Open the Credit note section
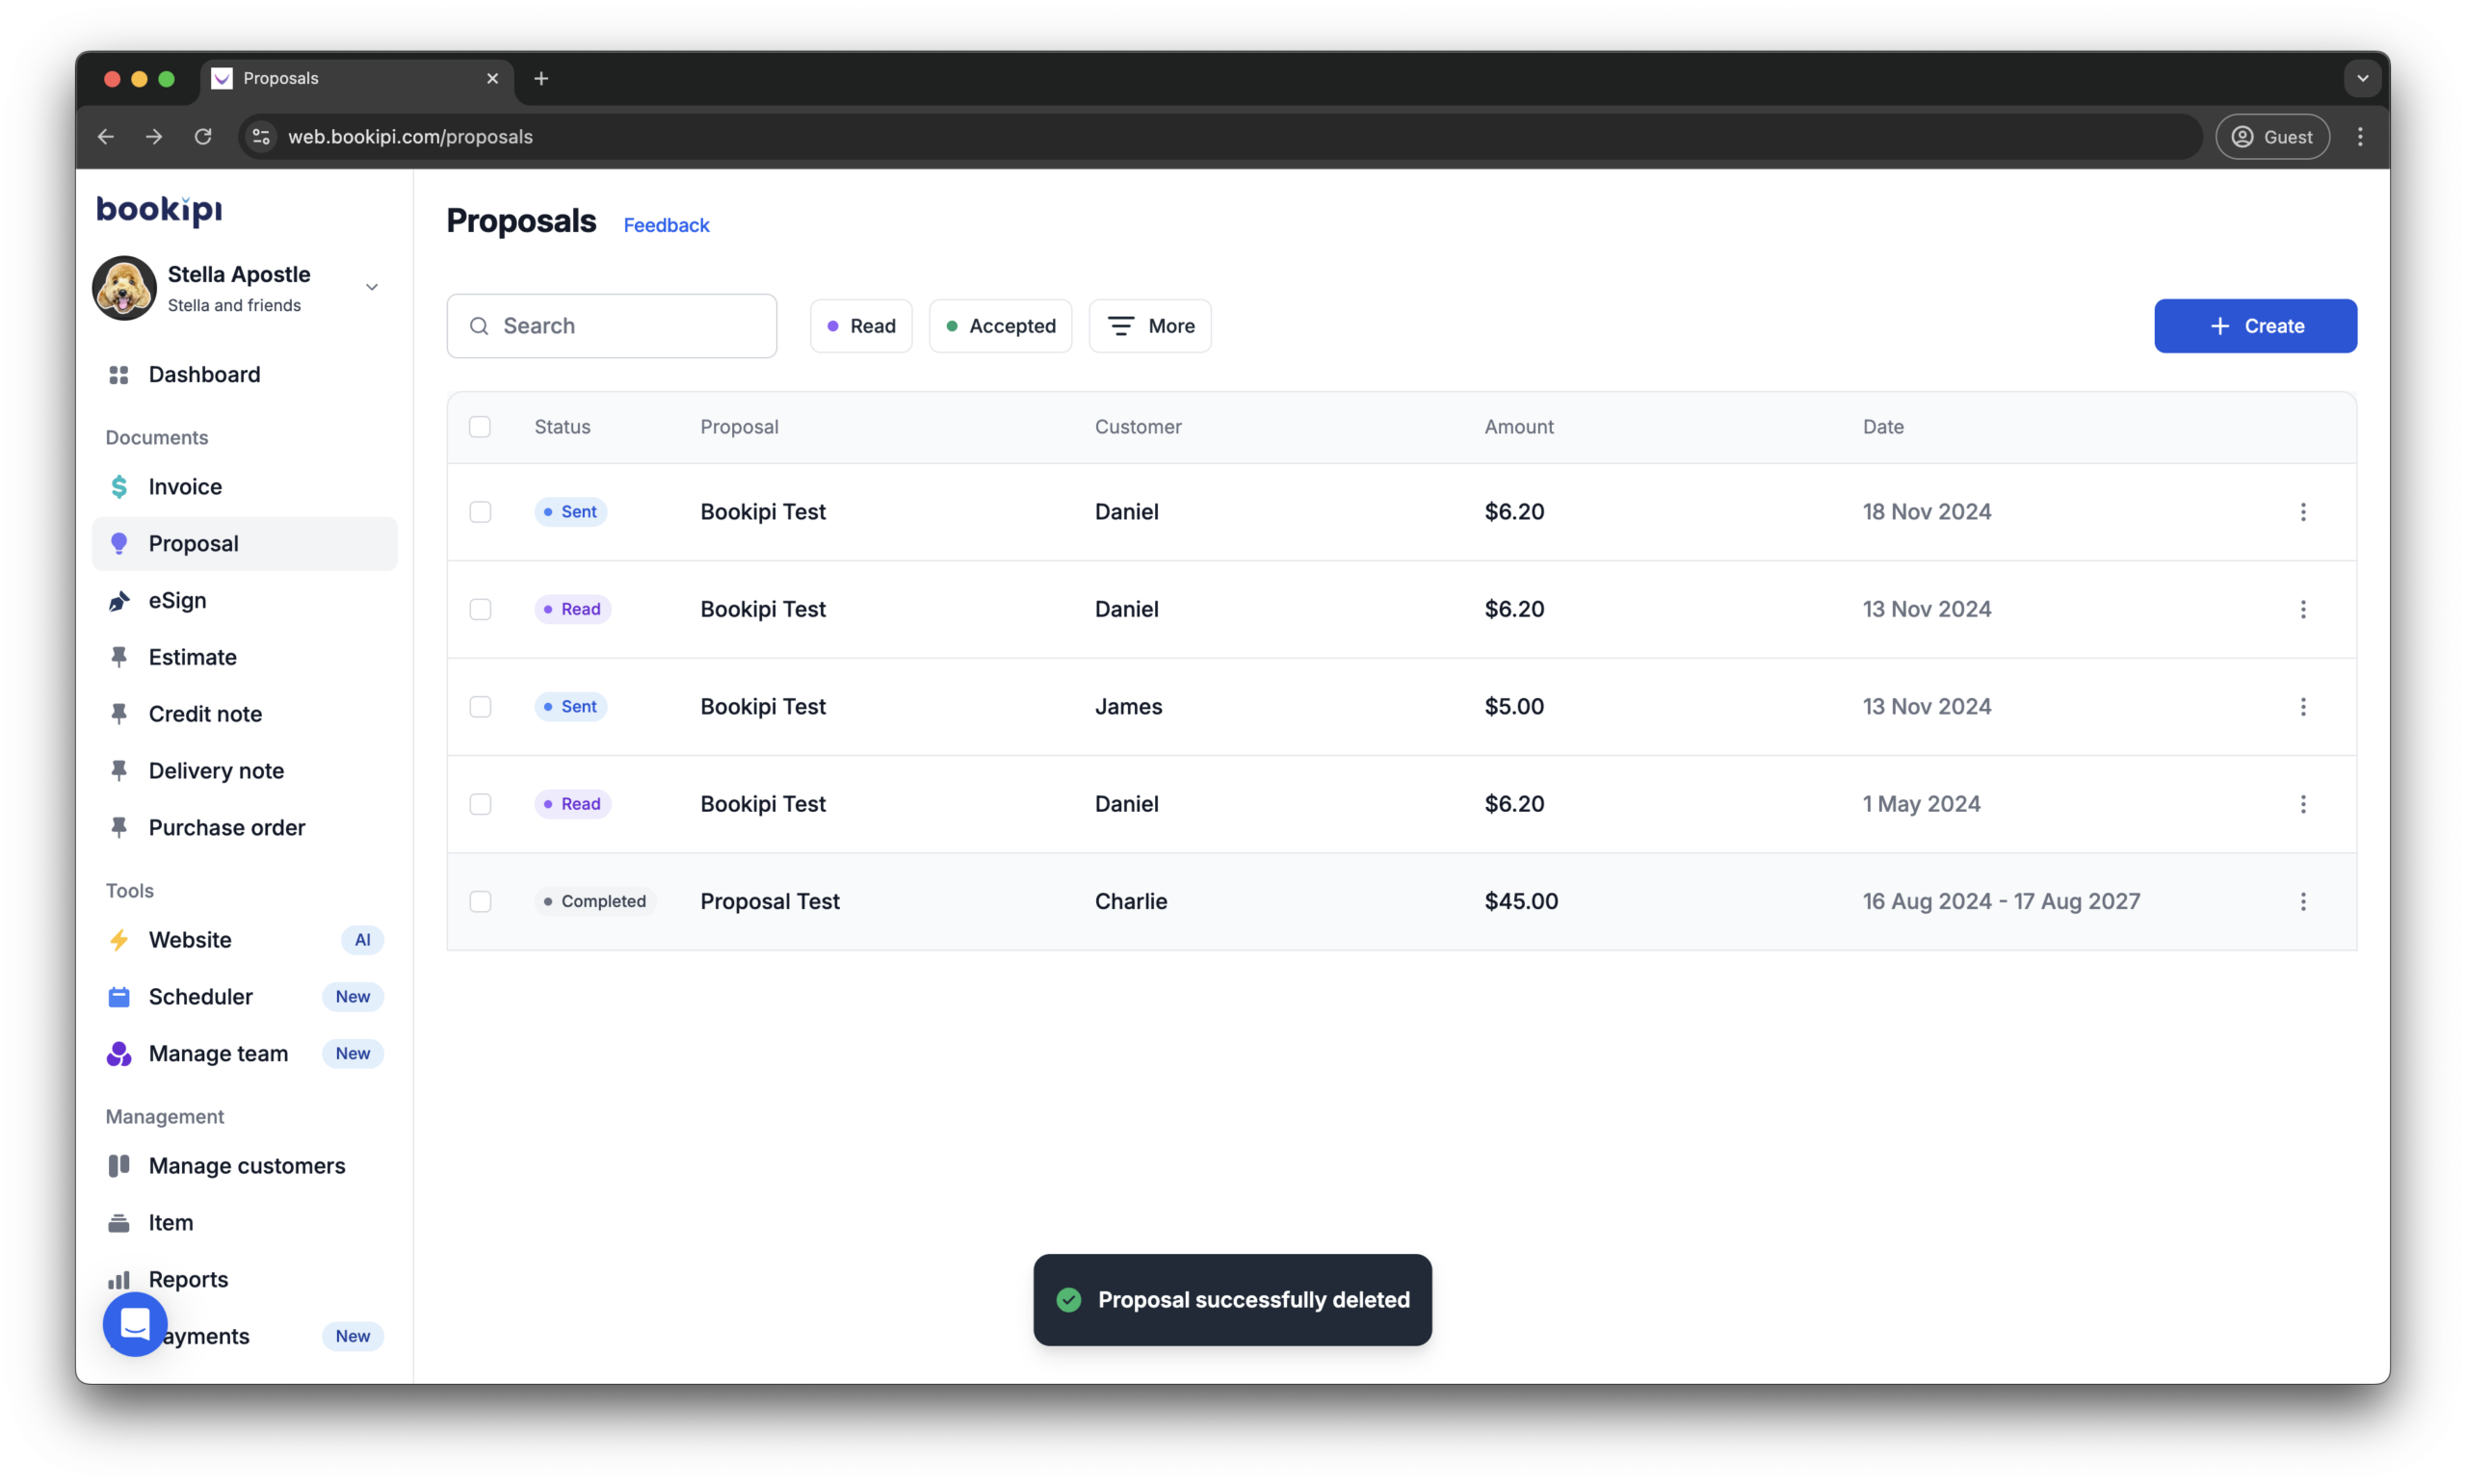The image size is (2466, 1484). 204,713
